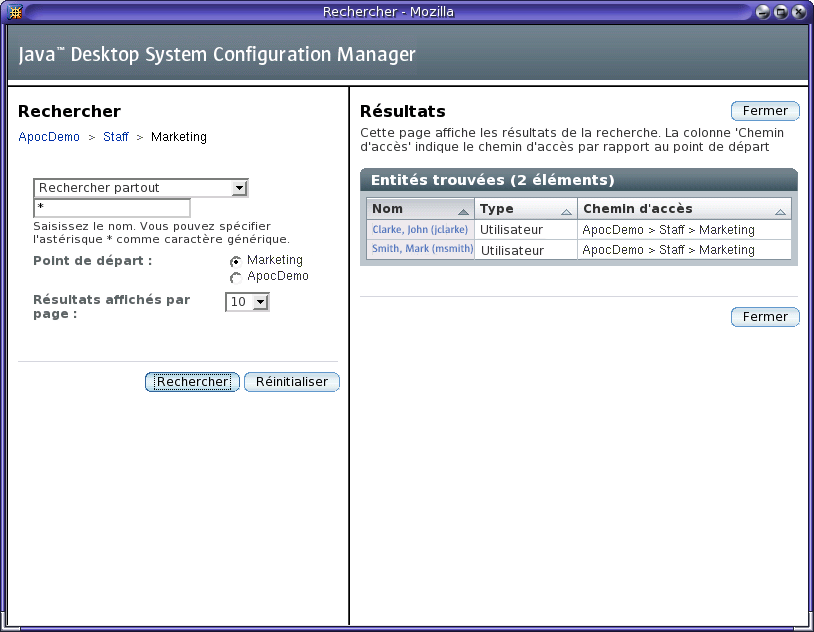Open Staff breadcrumb link
The height and width of the screenshot is (632, 814).
pos(115,137)
